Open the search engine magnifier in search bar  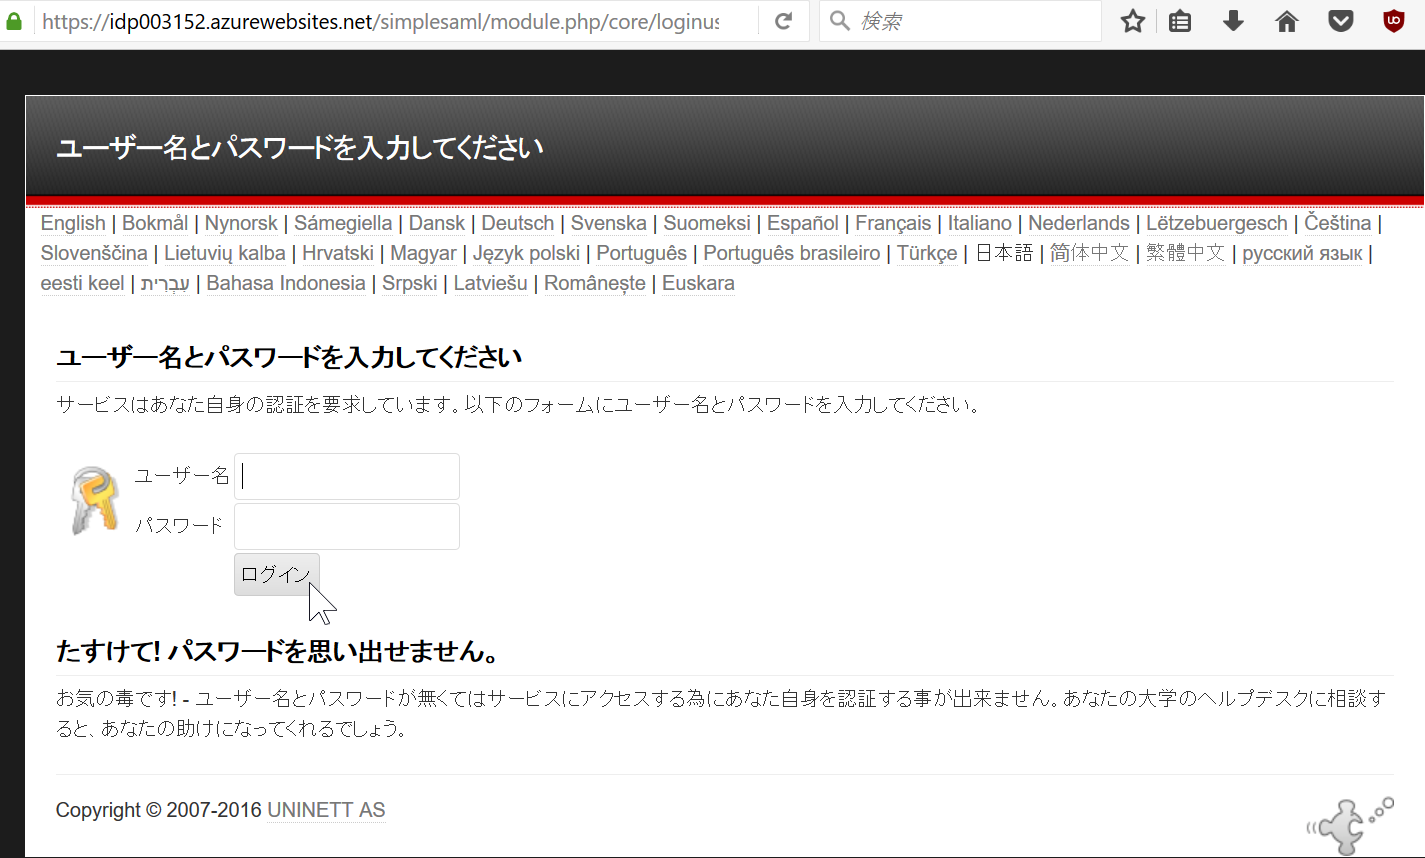tap(839, 20)
